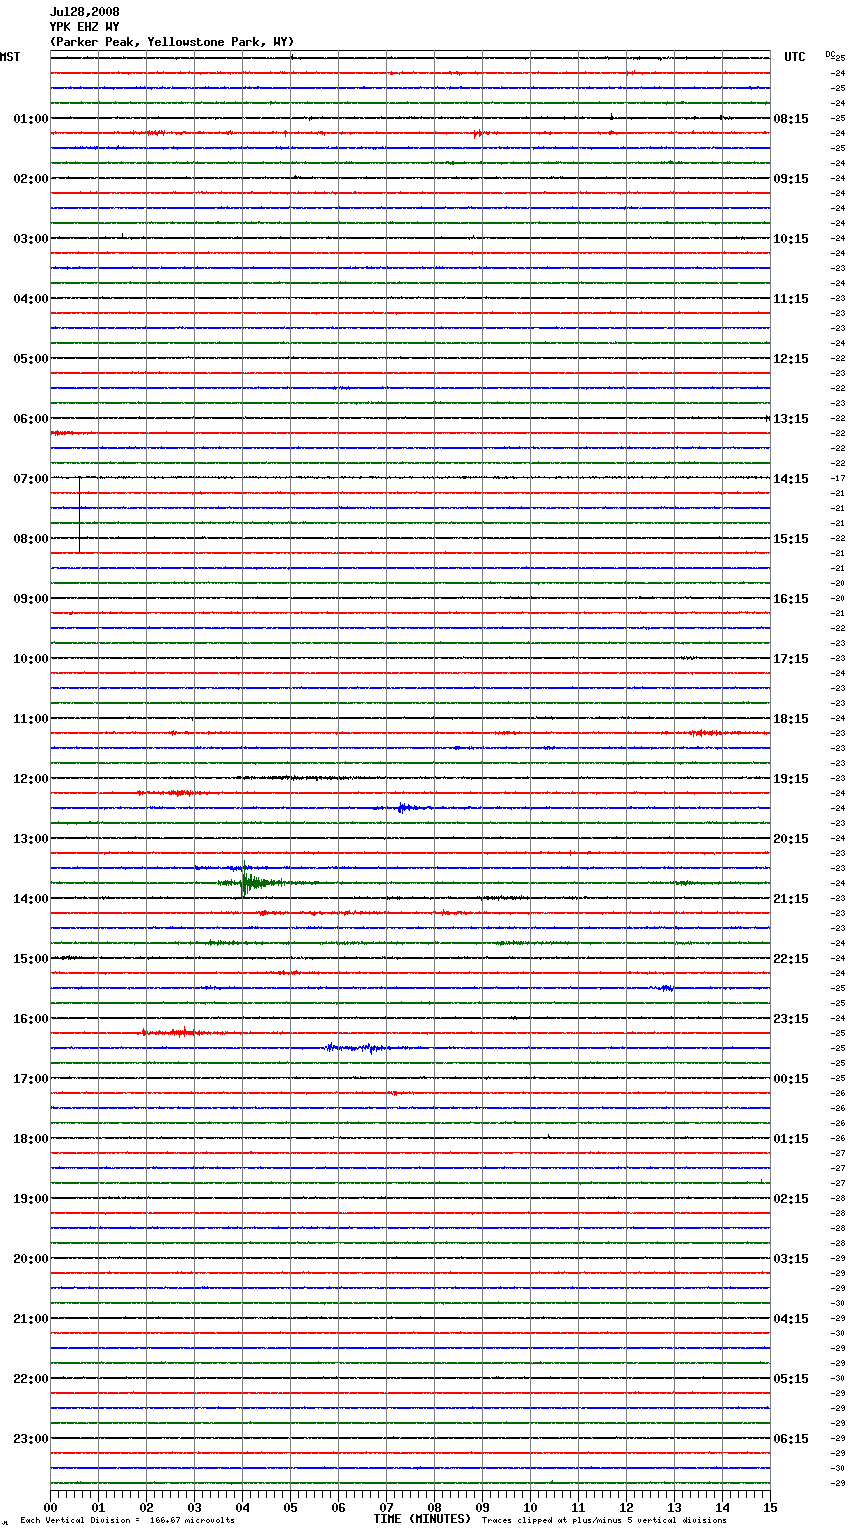Select the 01:00 MST hour label
This screenshot has height=1534, width=850.
30,119
